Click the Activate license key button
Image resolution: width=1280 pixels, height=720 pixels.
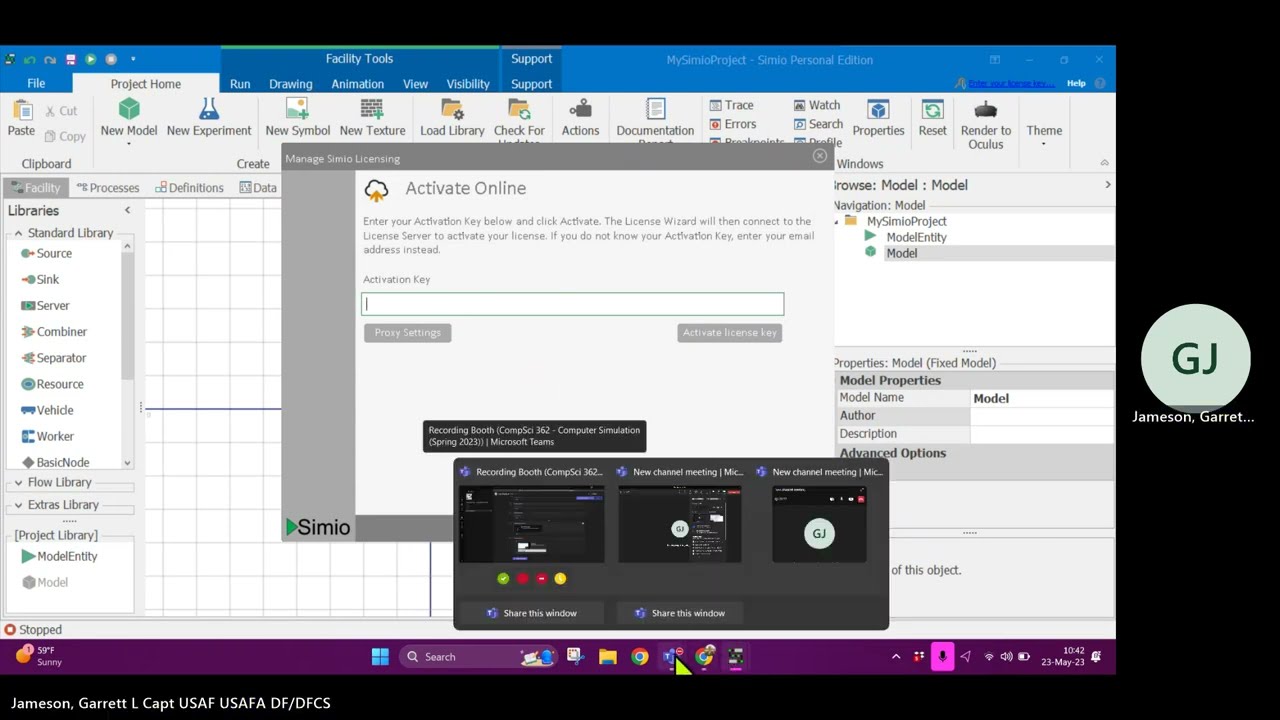pyautogui.click(x=729, y=332)
